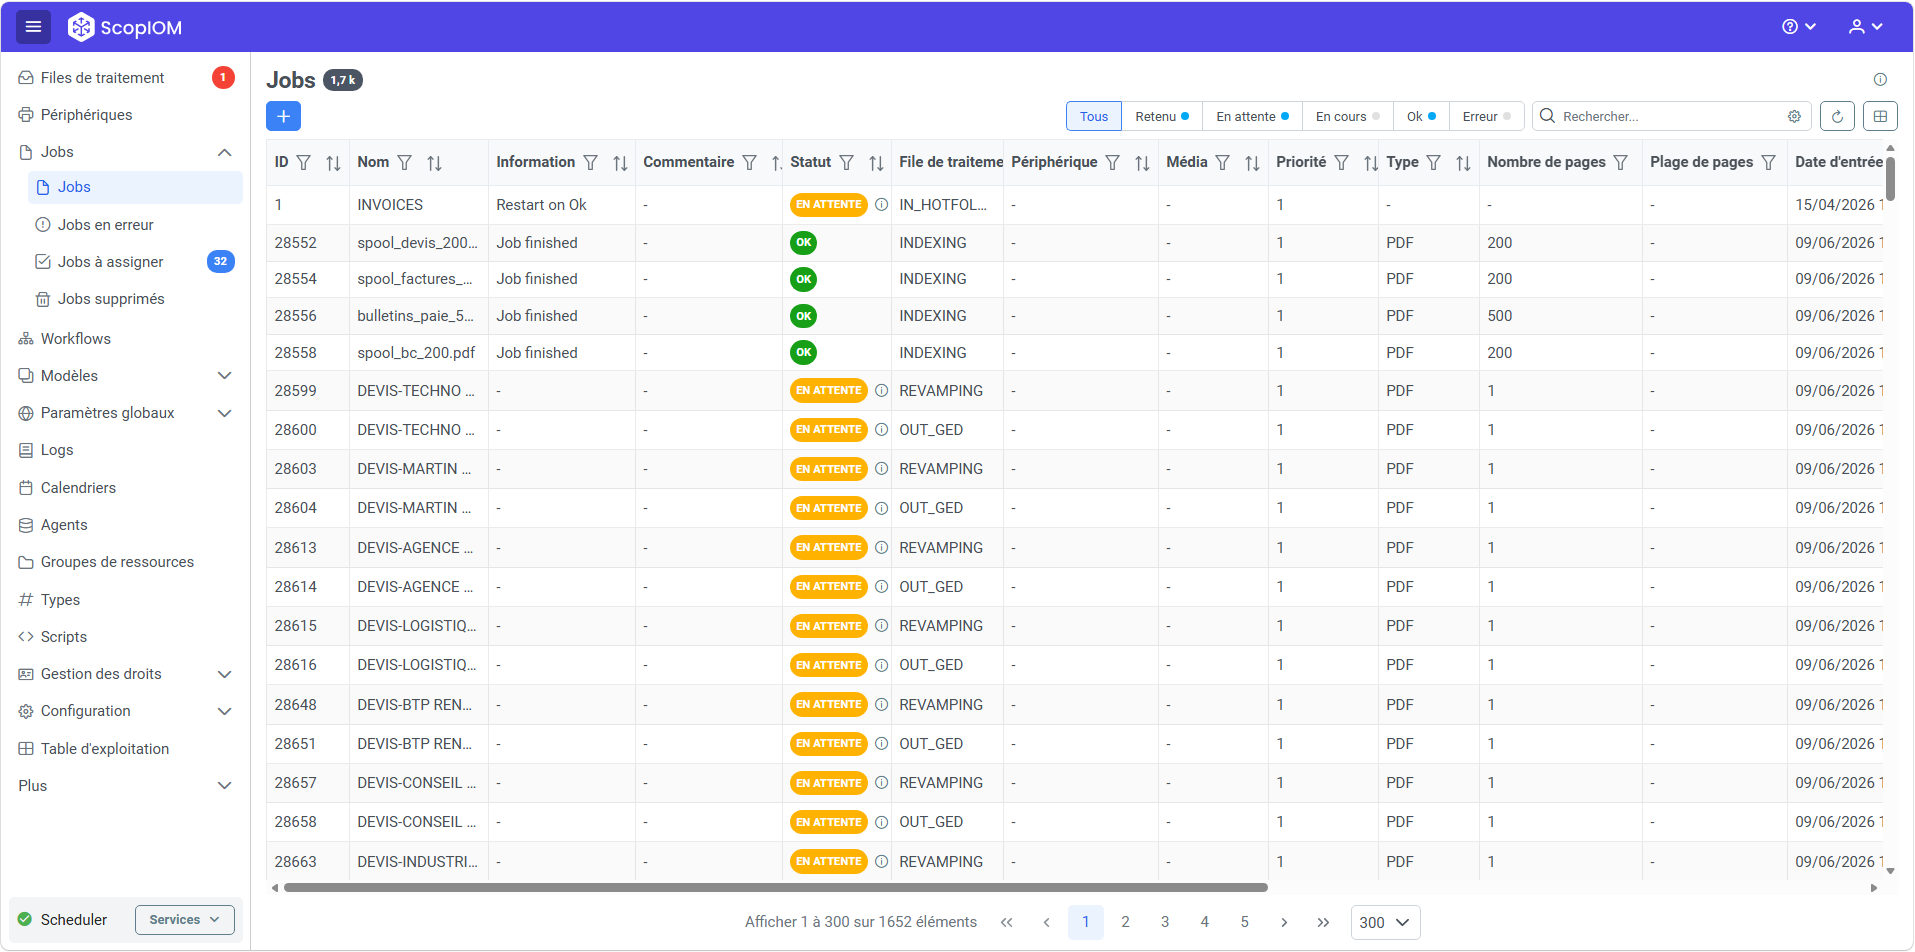Open Files de traitement
Screen dimensions: 1915x952
[125, 78]
